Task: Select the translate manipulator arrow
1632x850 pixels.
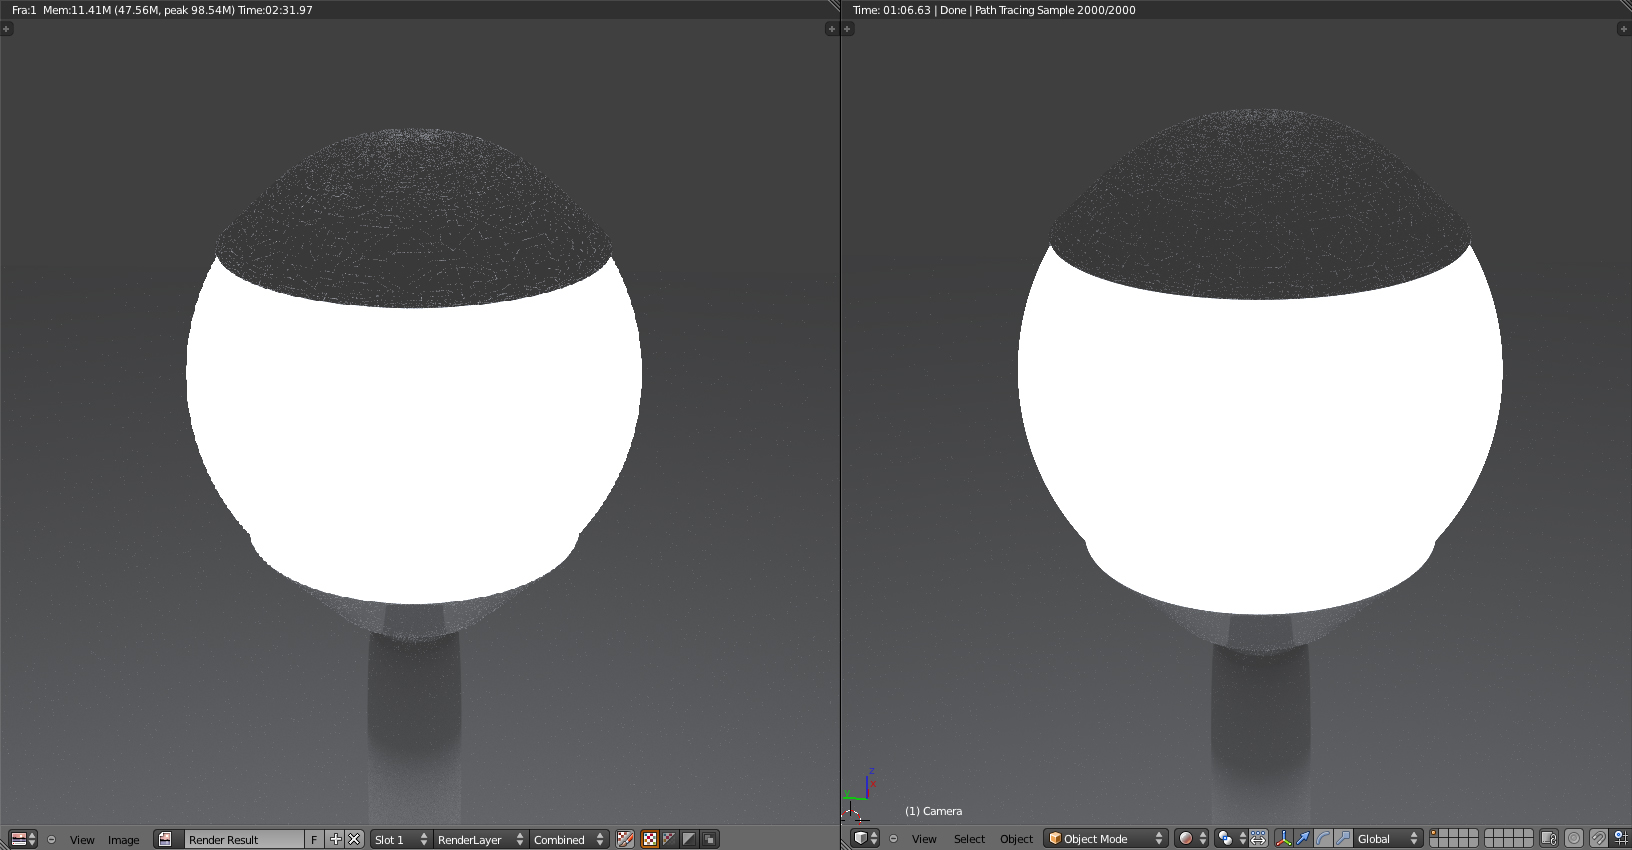Action: coord(1303,838)
